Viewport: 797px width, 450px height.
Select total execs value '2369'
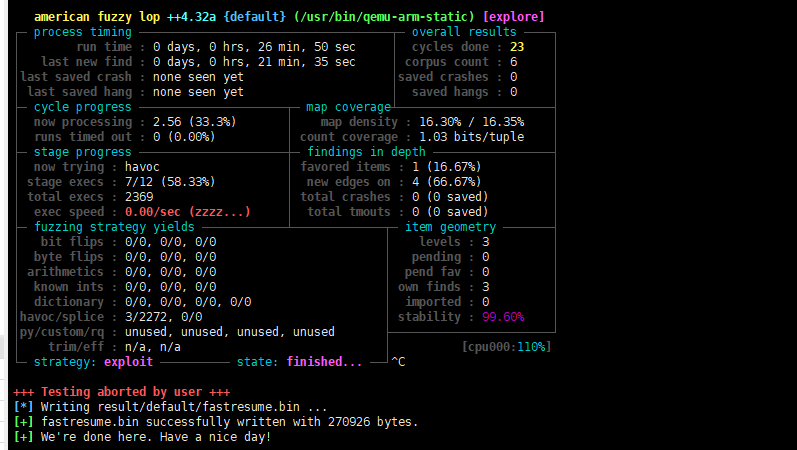pyautogui.click(x=139, y=197)
